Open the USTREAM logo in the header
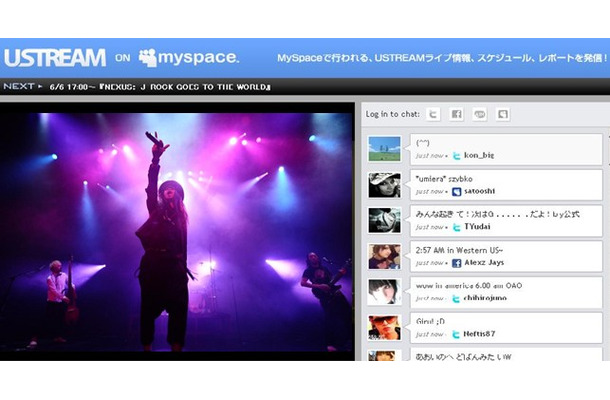The image size is (610, 400). point(55,58)
